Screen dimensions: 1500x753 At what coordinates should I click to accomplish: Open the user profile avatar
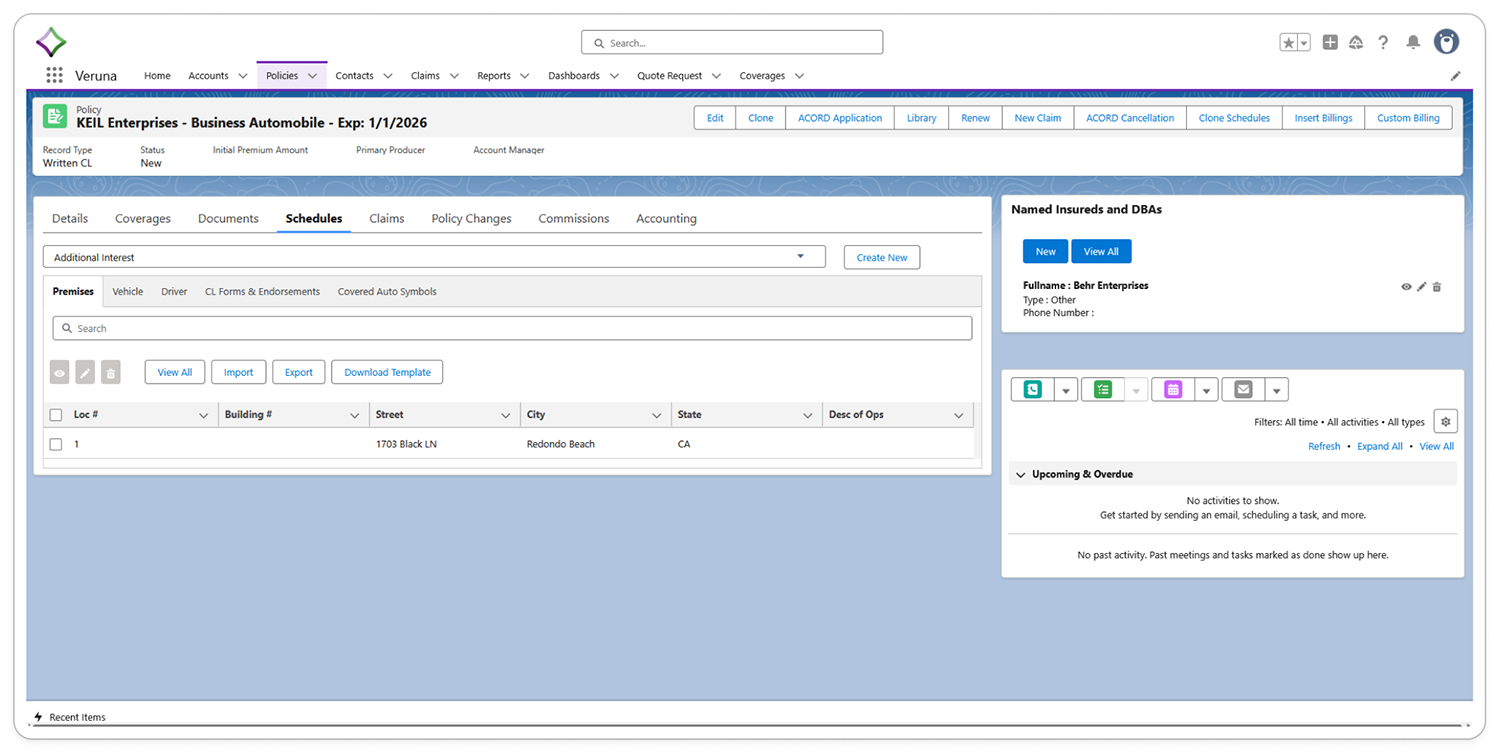point(1446,41)
